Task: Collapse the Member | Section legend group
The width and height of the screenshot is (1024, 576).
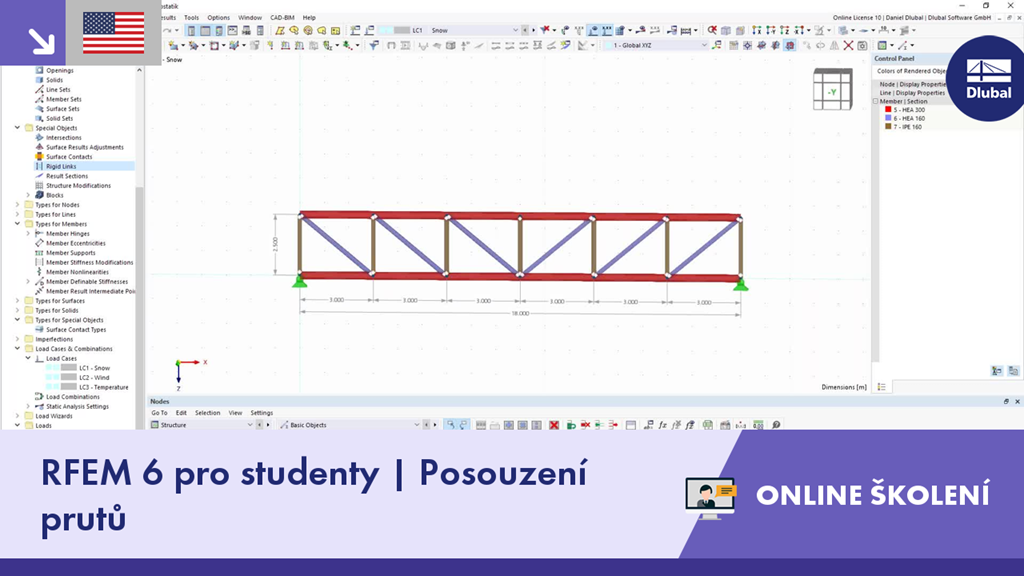Action: 876,101
